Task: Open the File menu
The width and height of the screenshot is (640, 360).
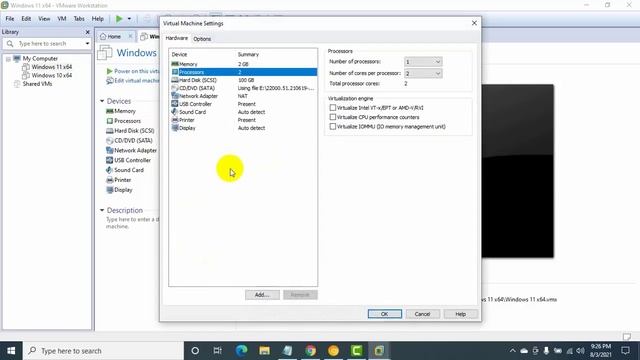Action: point(10,19)
